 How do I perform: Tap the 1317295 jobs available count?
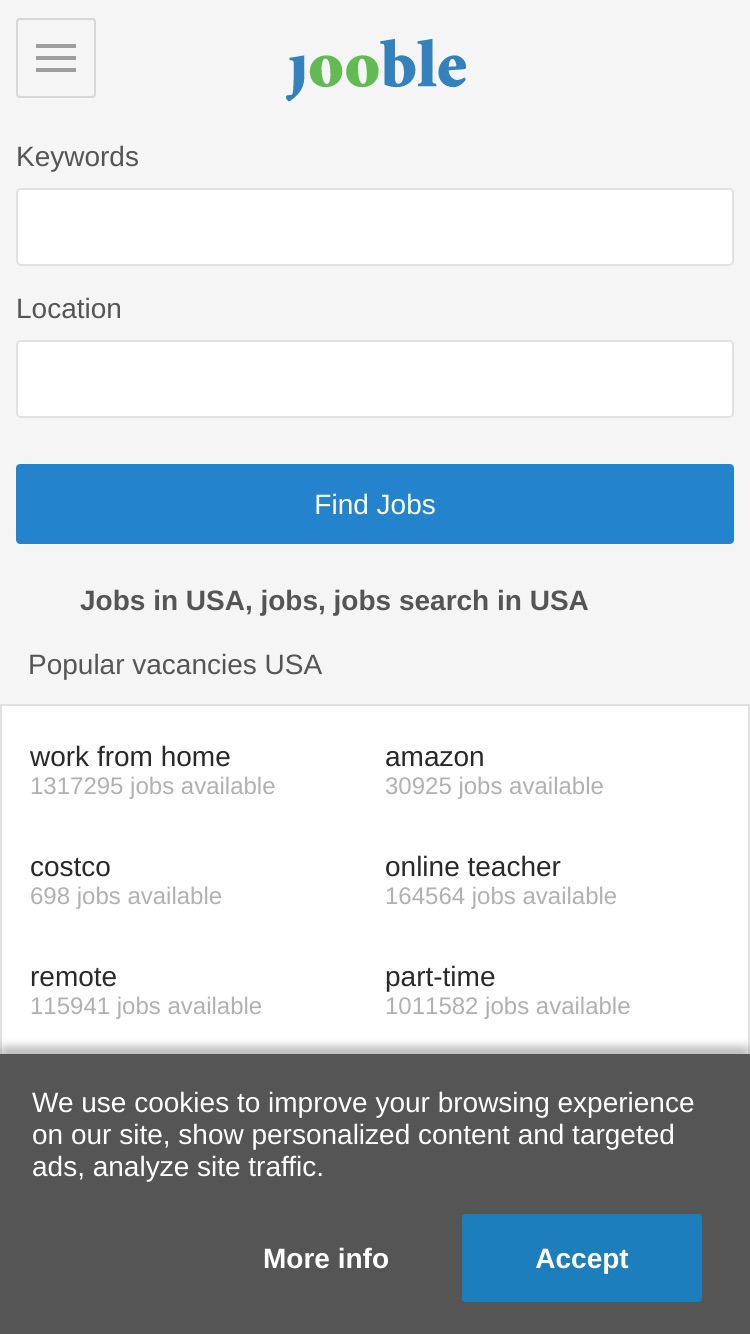tap(152, 786)
